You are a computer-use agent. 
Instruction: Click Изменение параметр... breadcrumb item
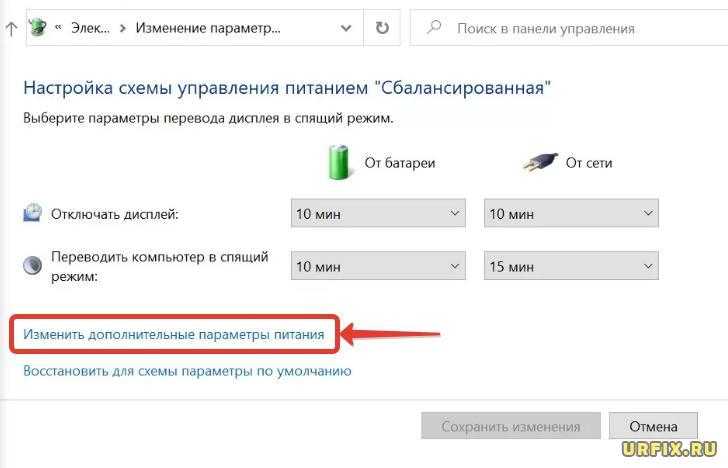[208, 28]
